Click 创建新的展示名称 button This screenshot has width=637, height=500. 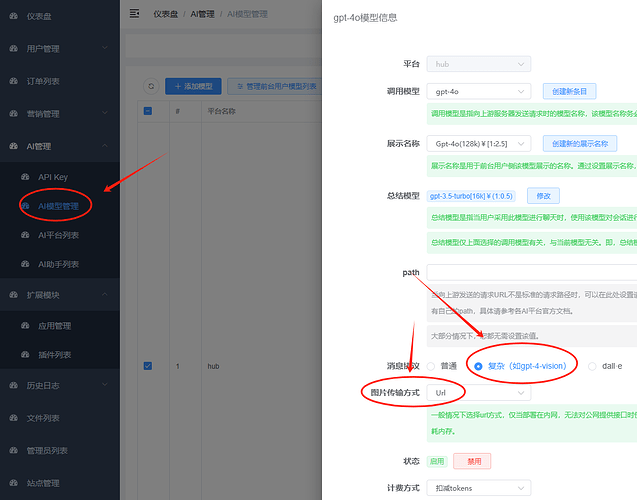(580, 144)
